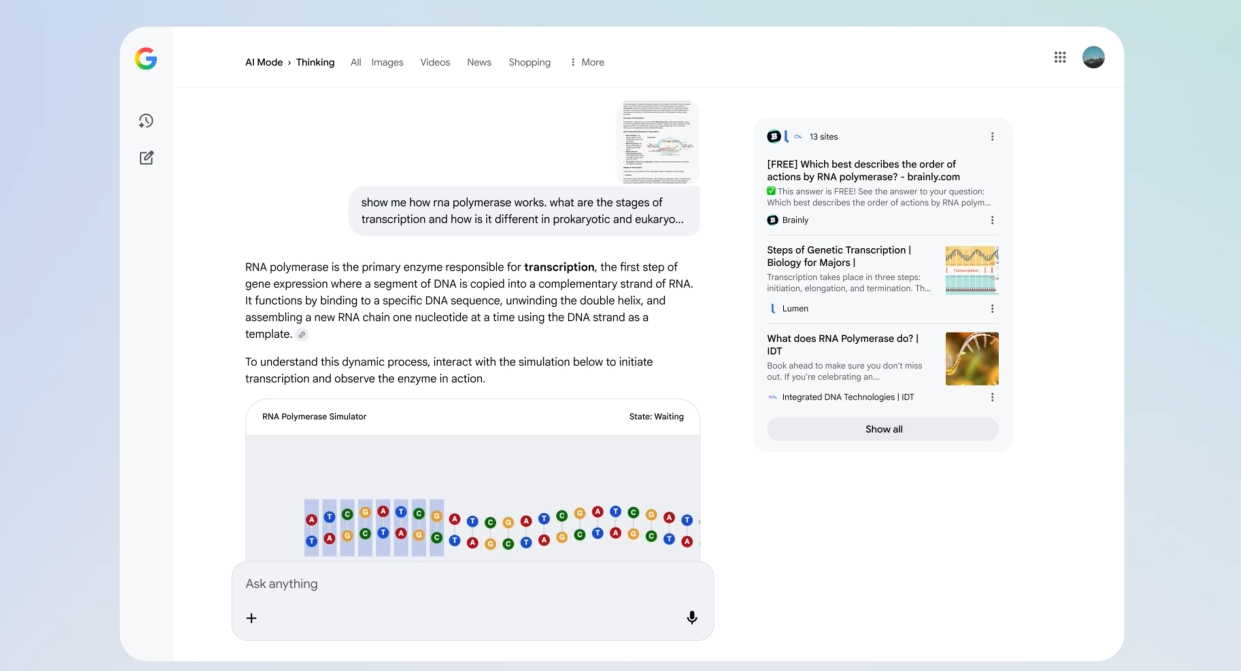Open AI Mode history icon
This screenshot has width=1241, height=671.
click(x=146, y=121)
